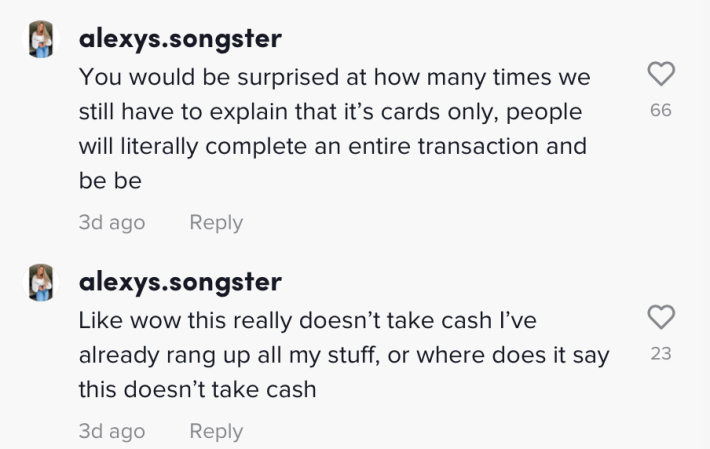This screenshot has height=449, width=710.
Task: Open the avatar beside the cards only comment
Action: click(x=41, y=40)
